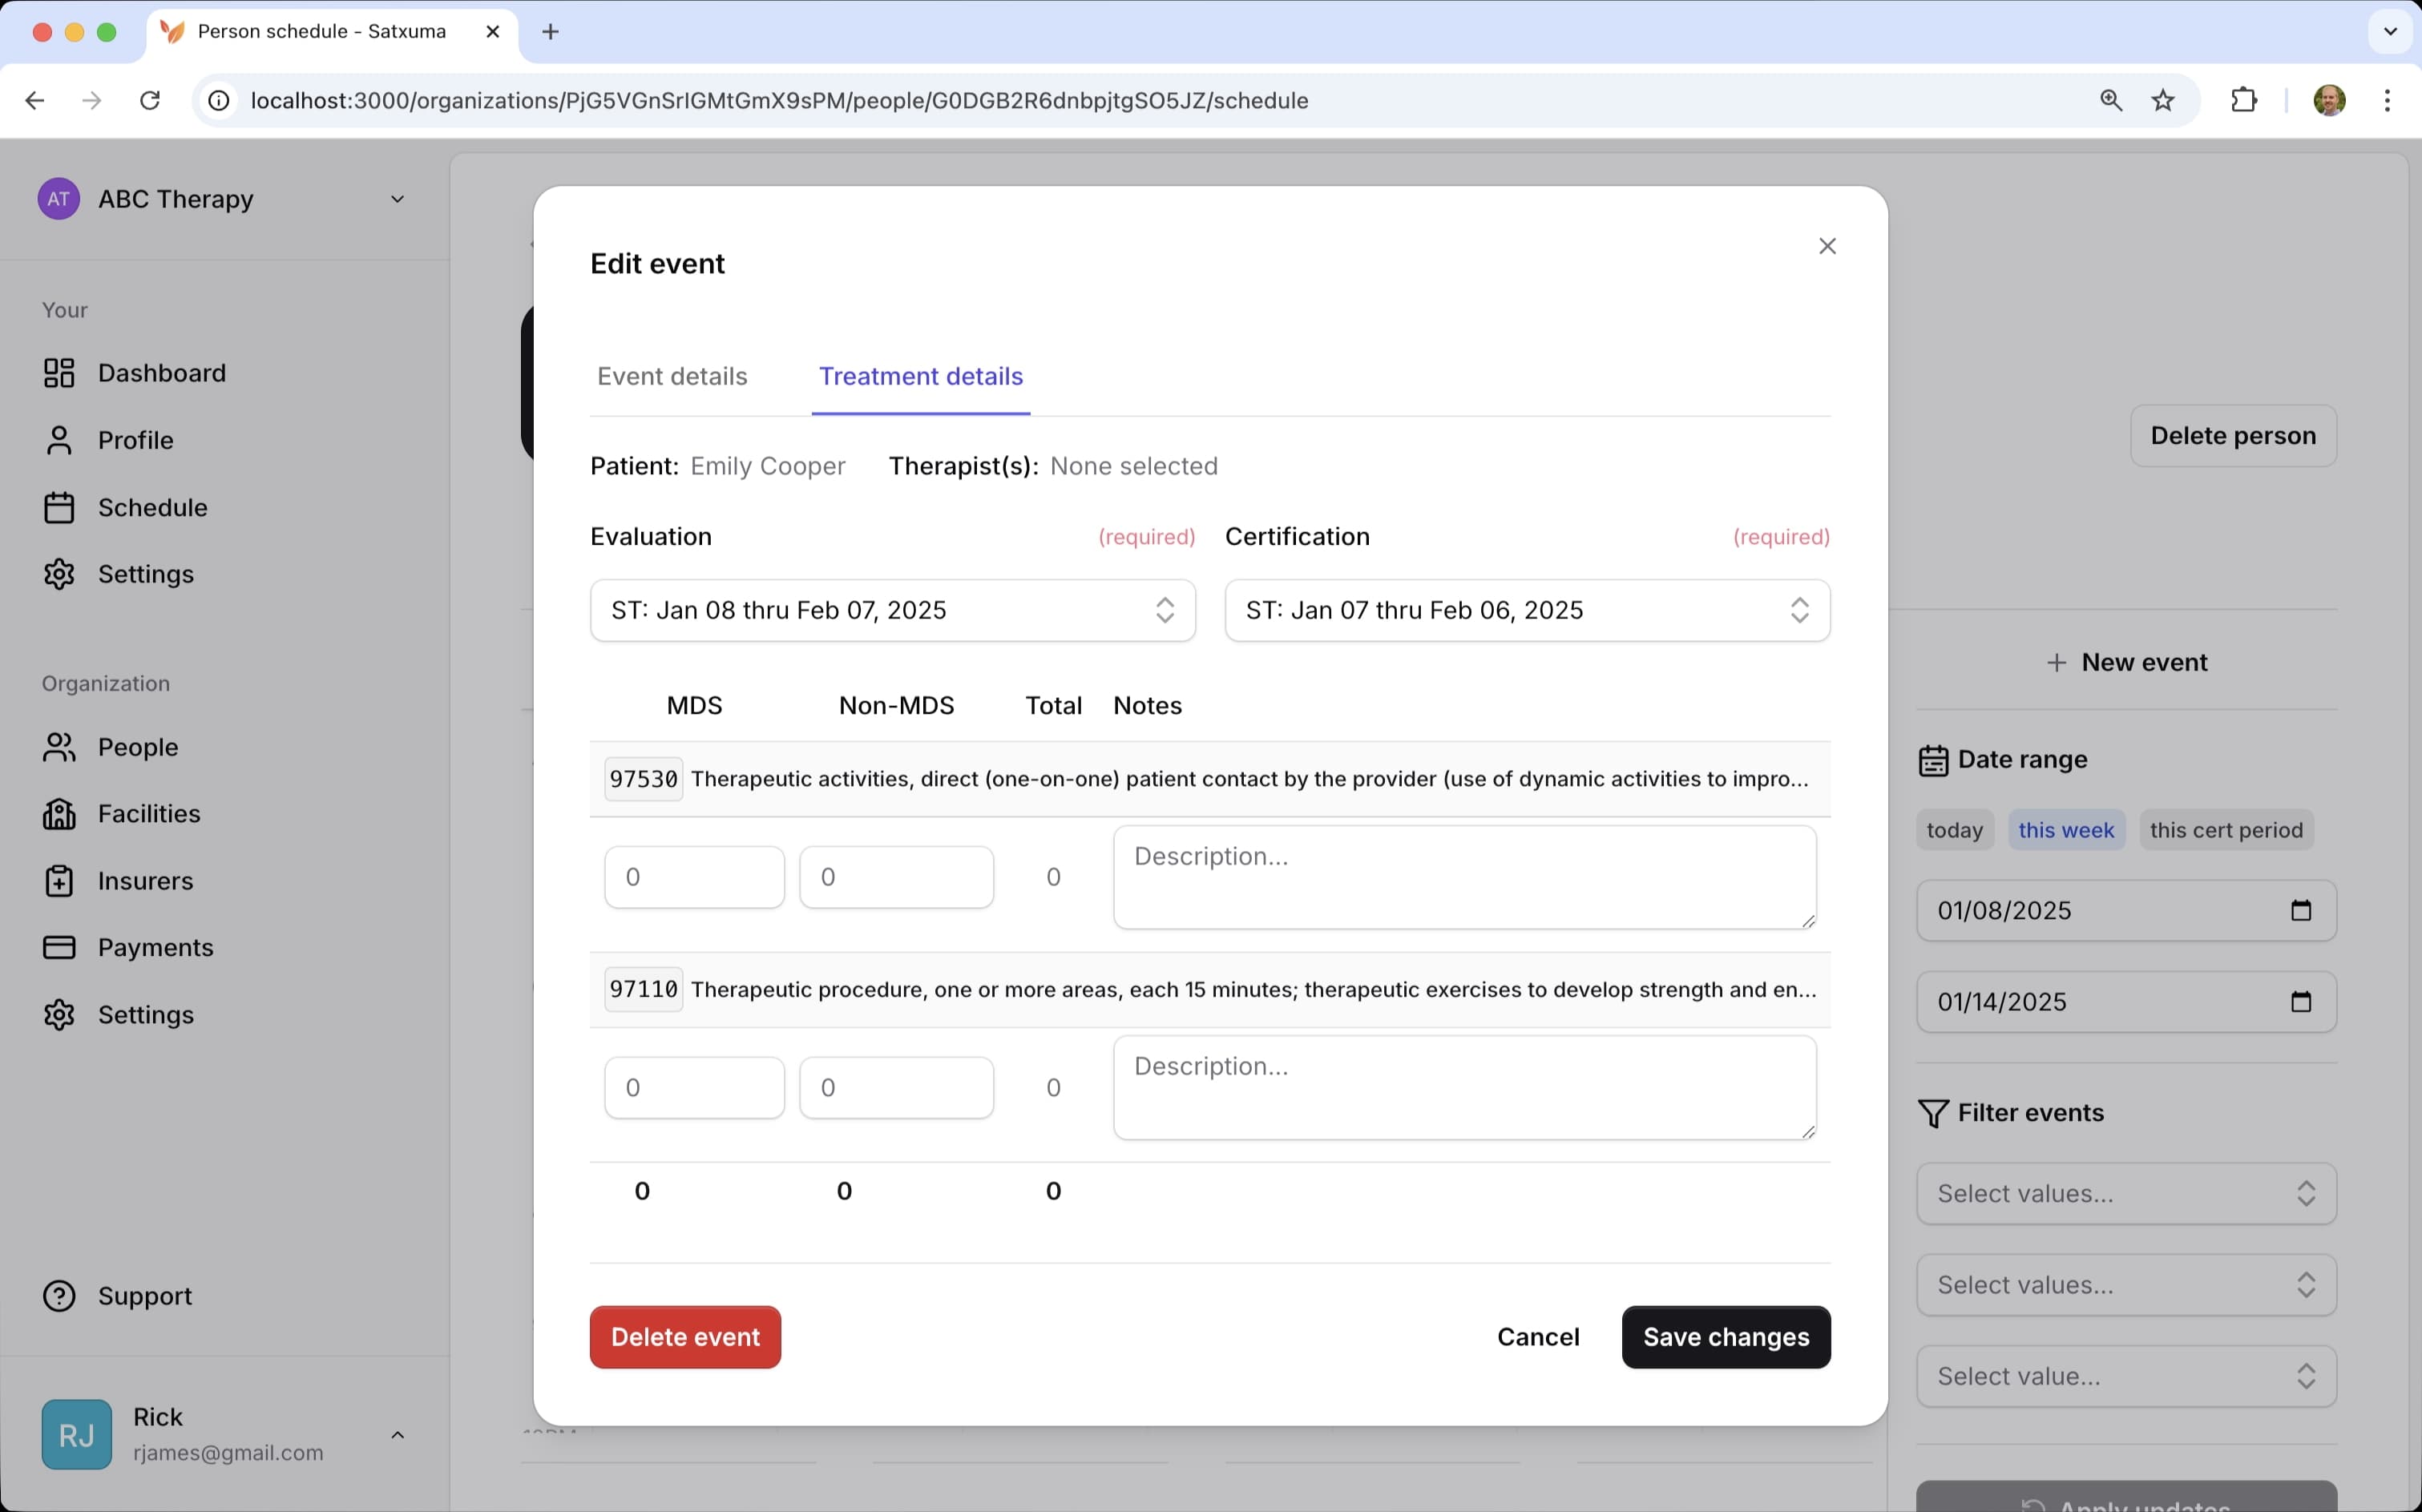The height and width of the screenshot is (1512, 2422).
Task: Select the Treatment details tab
Action: click(x=921, y=376)
